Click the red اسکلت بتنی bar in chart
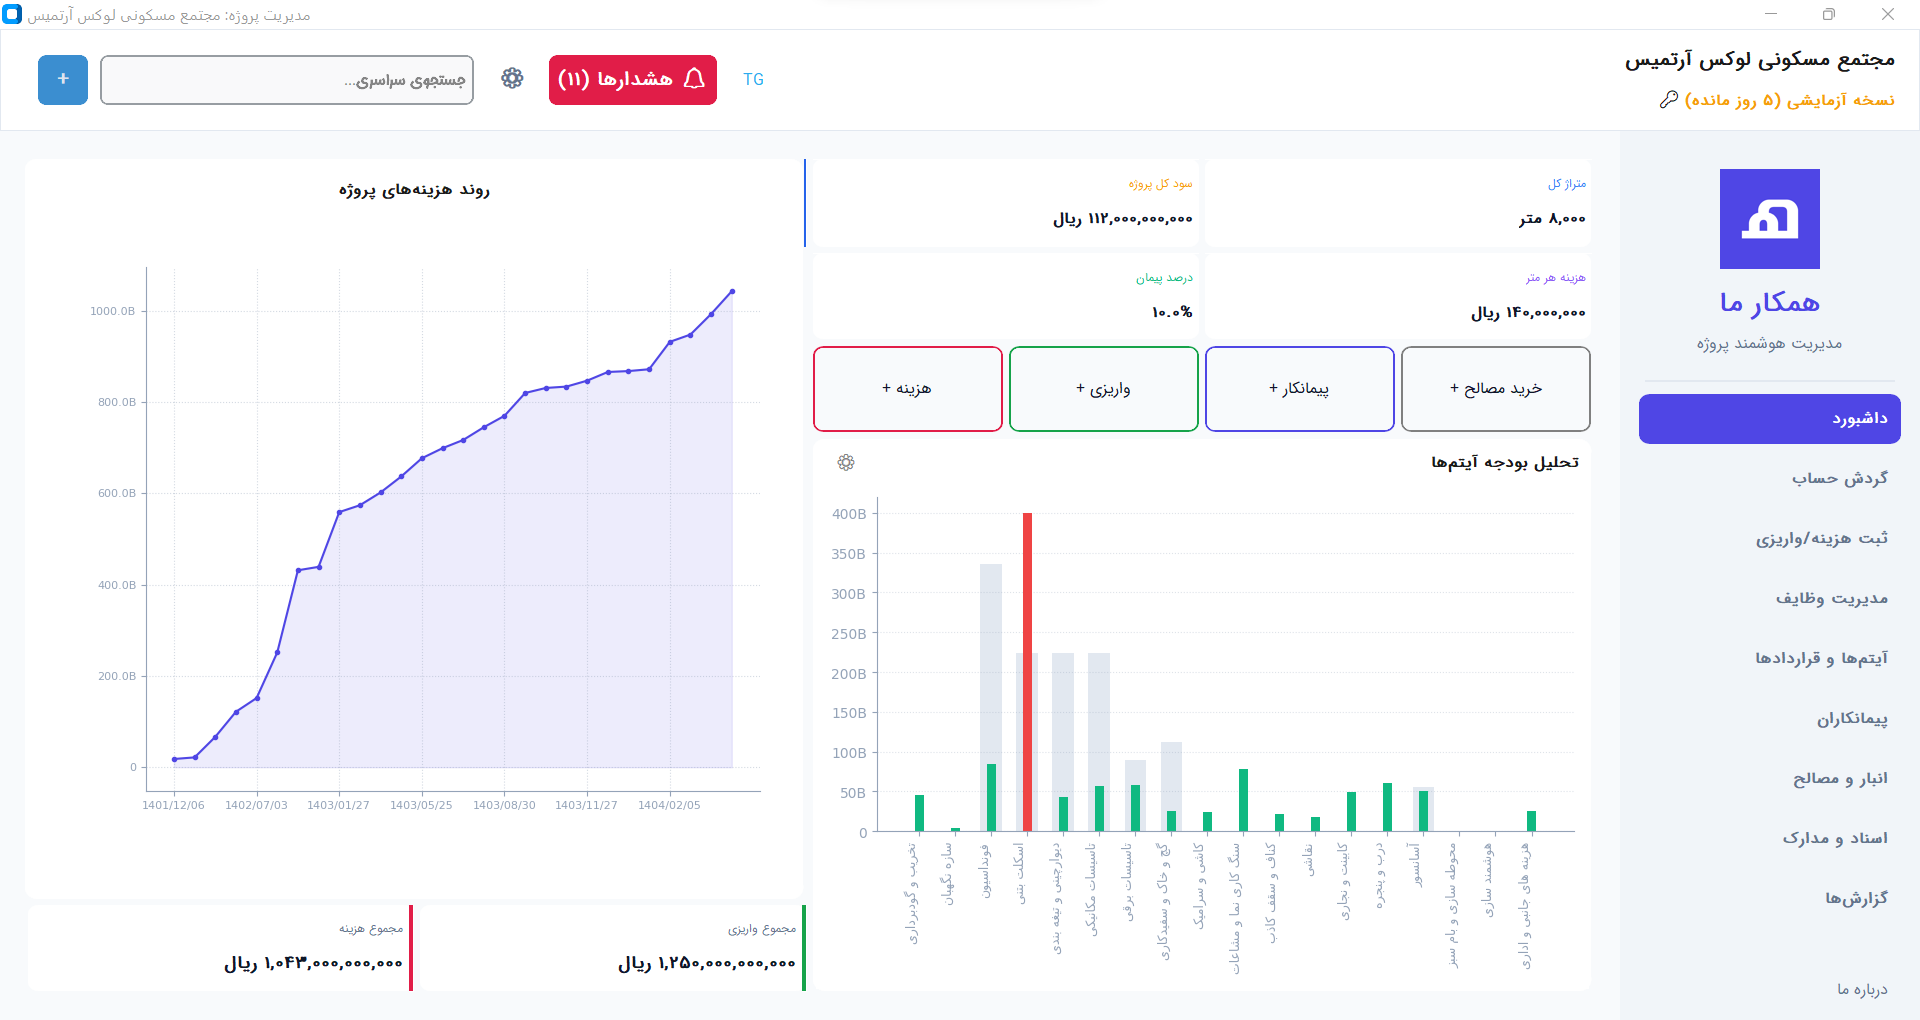The height and width of the screenshot is (1020, 1920). pos(1027,670)
